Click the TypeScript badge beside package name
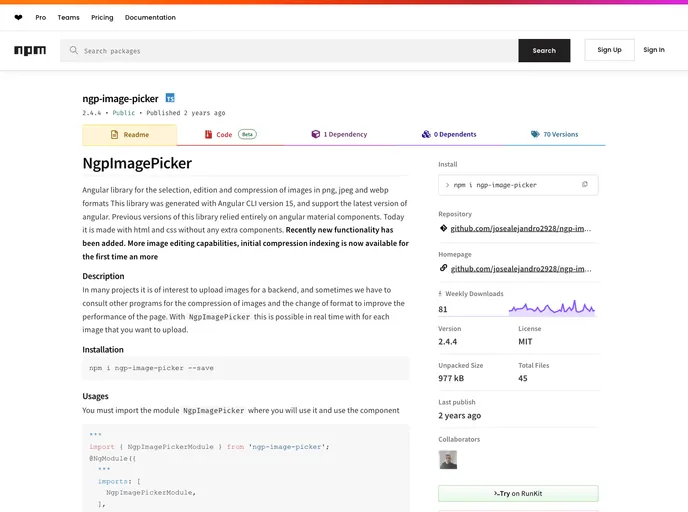 tap(170, 98)
